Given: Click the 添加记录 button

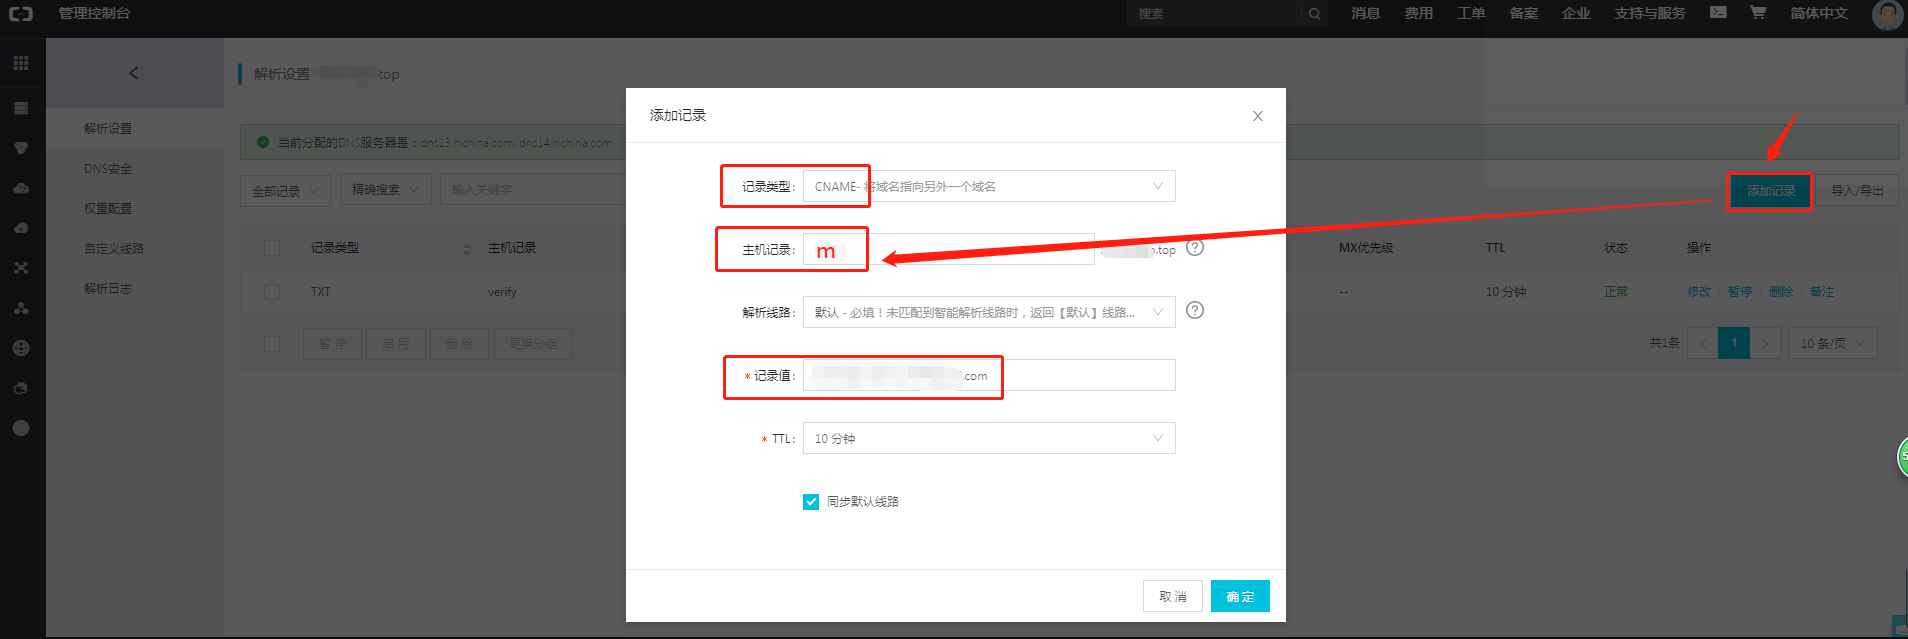Looking at the screenshot, I should (x=1770, y=190).
